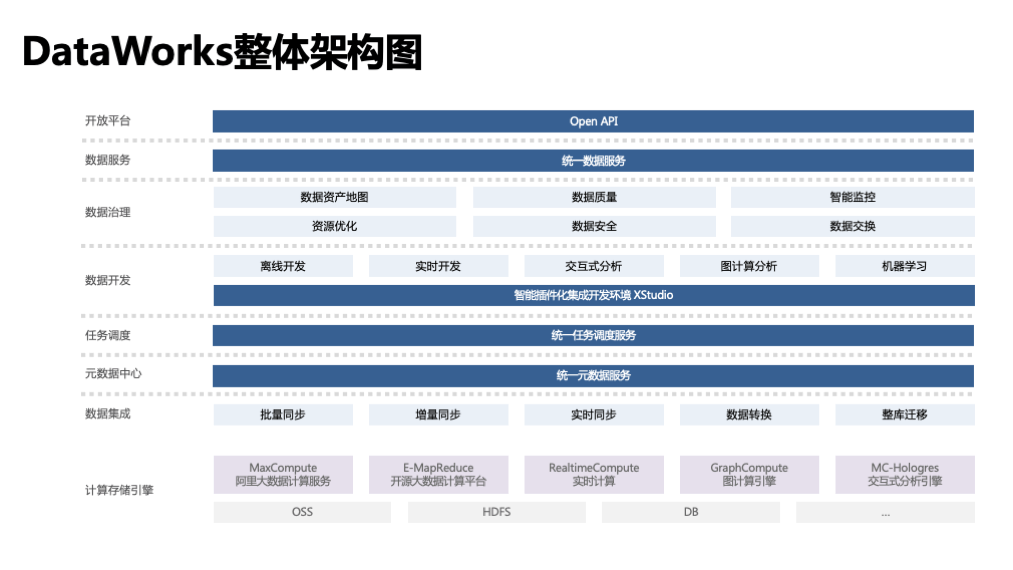Select the MaxCompute engine box
This screenshot has height=570, width=1013.
[283, 475]
